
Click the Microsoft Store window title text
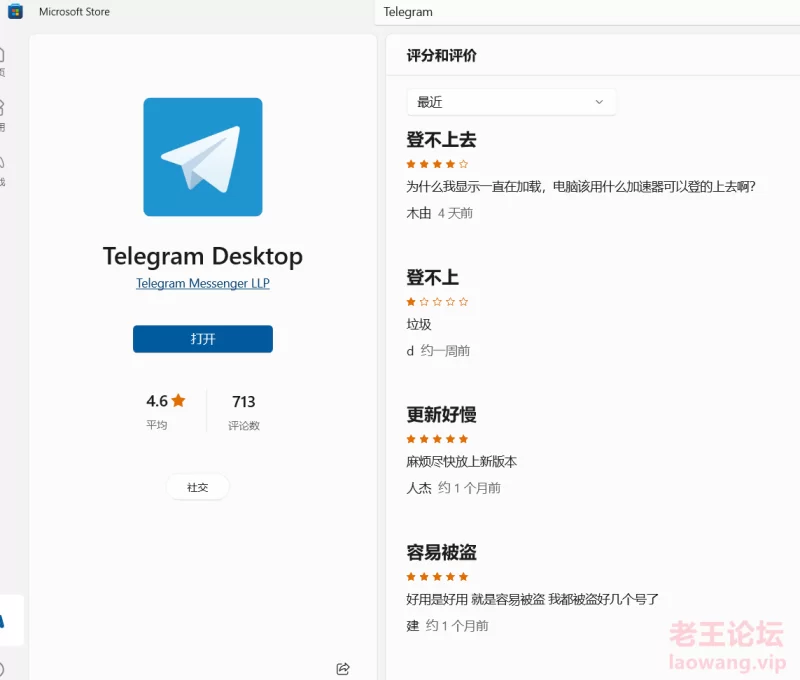point(74,12)
